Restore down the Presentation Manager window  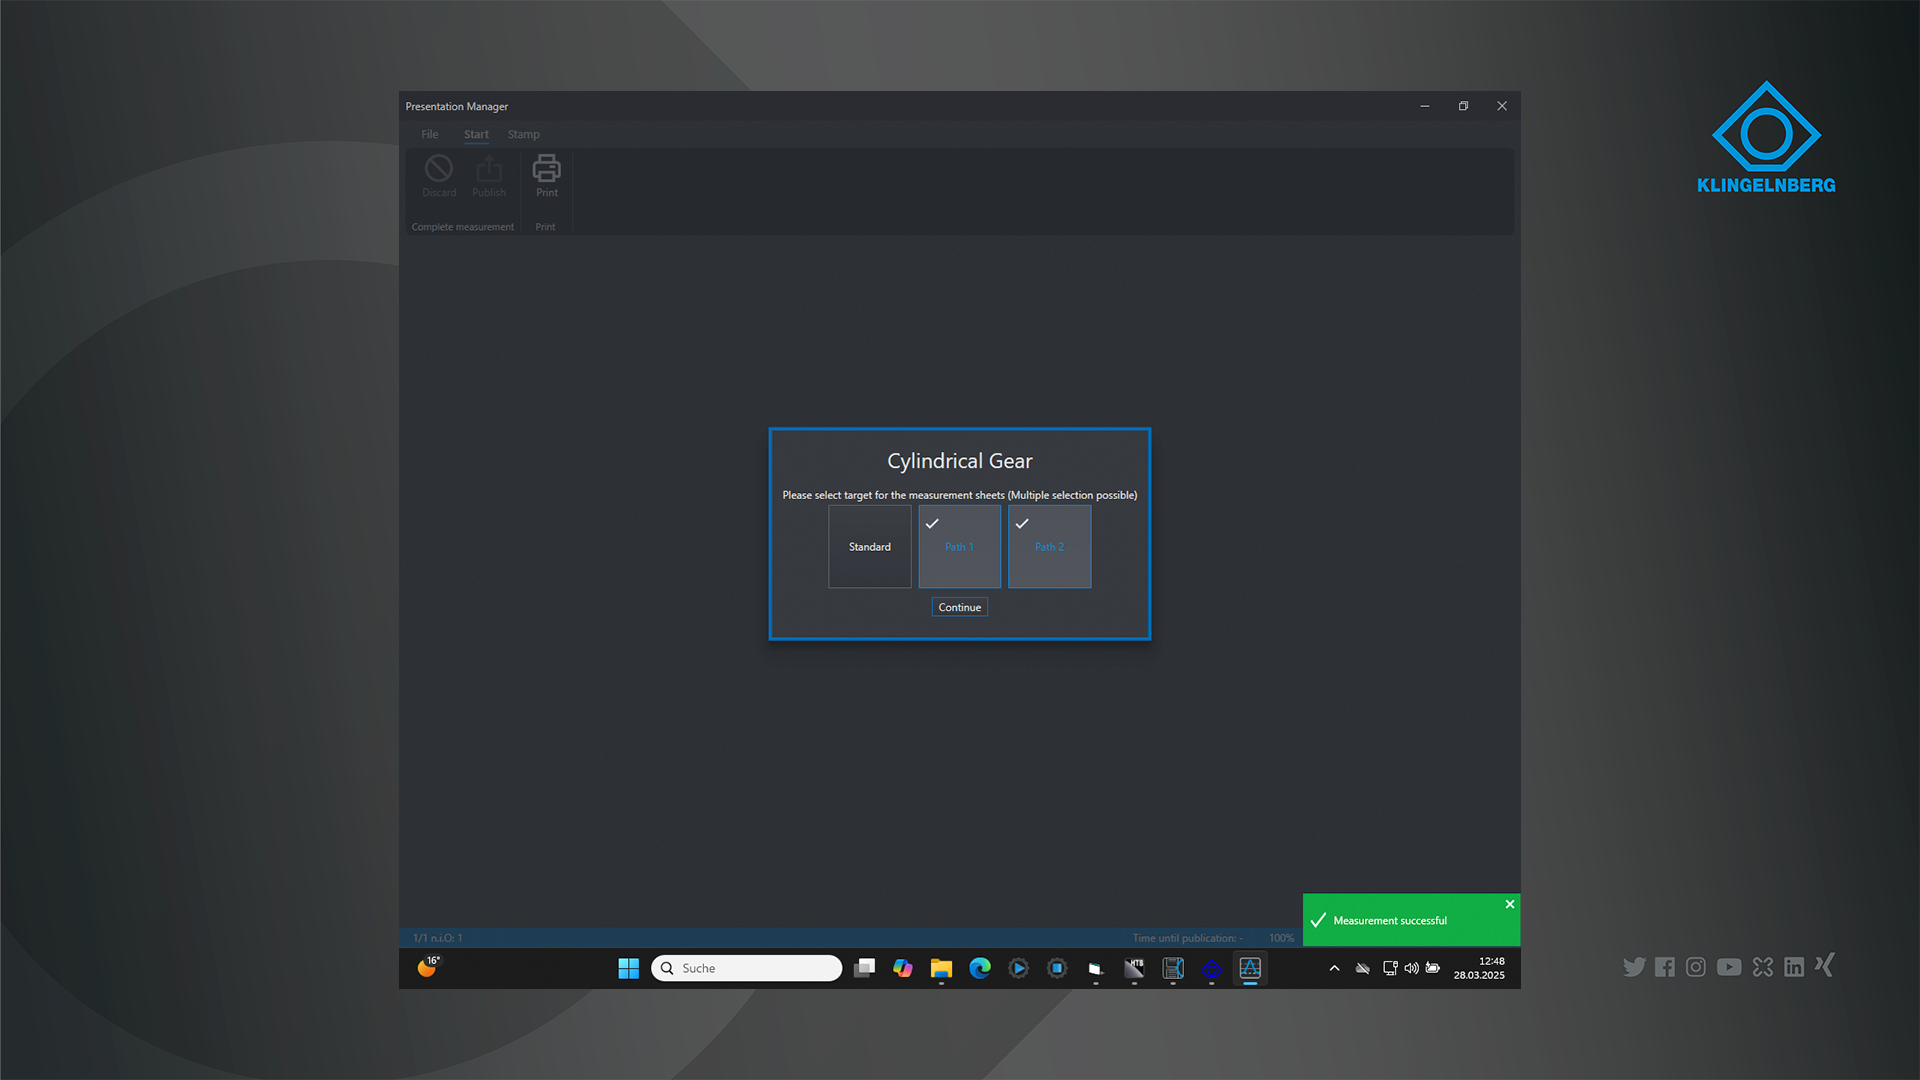(1463, 106)
